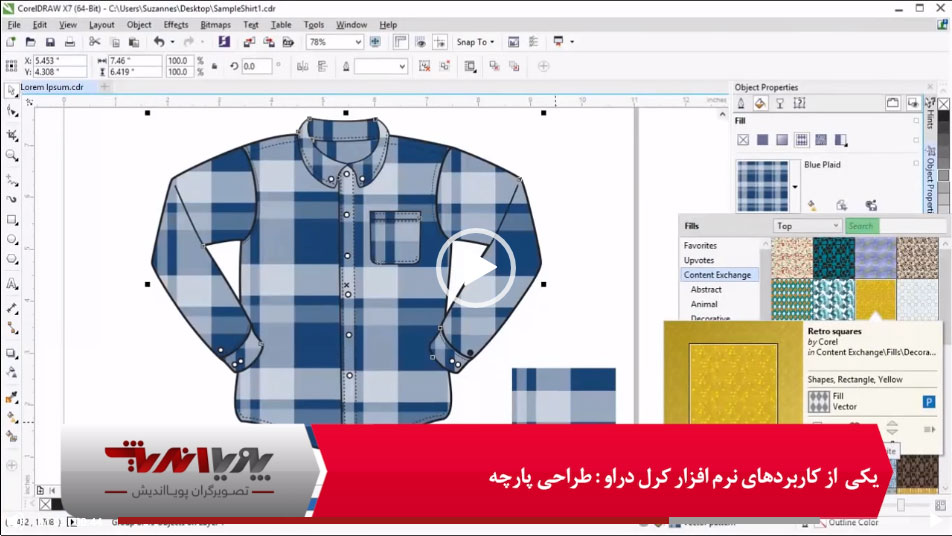The width and height of the screenshot is (952, 536).
Task: Click the Cut scissors icon
Action: tap(94, 42)
